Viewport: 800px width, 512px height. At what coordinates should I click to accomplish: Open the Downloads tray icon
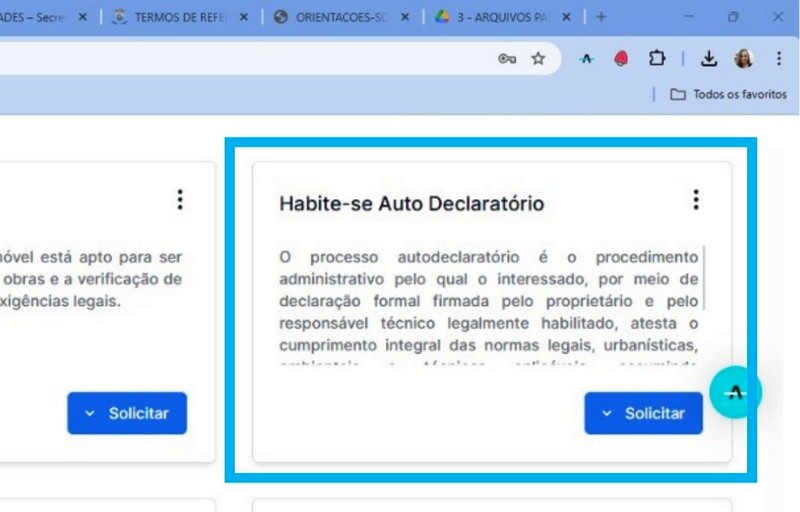[709, 59]
